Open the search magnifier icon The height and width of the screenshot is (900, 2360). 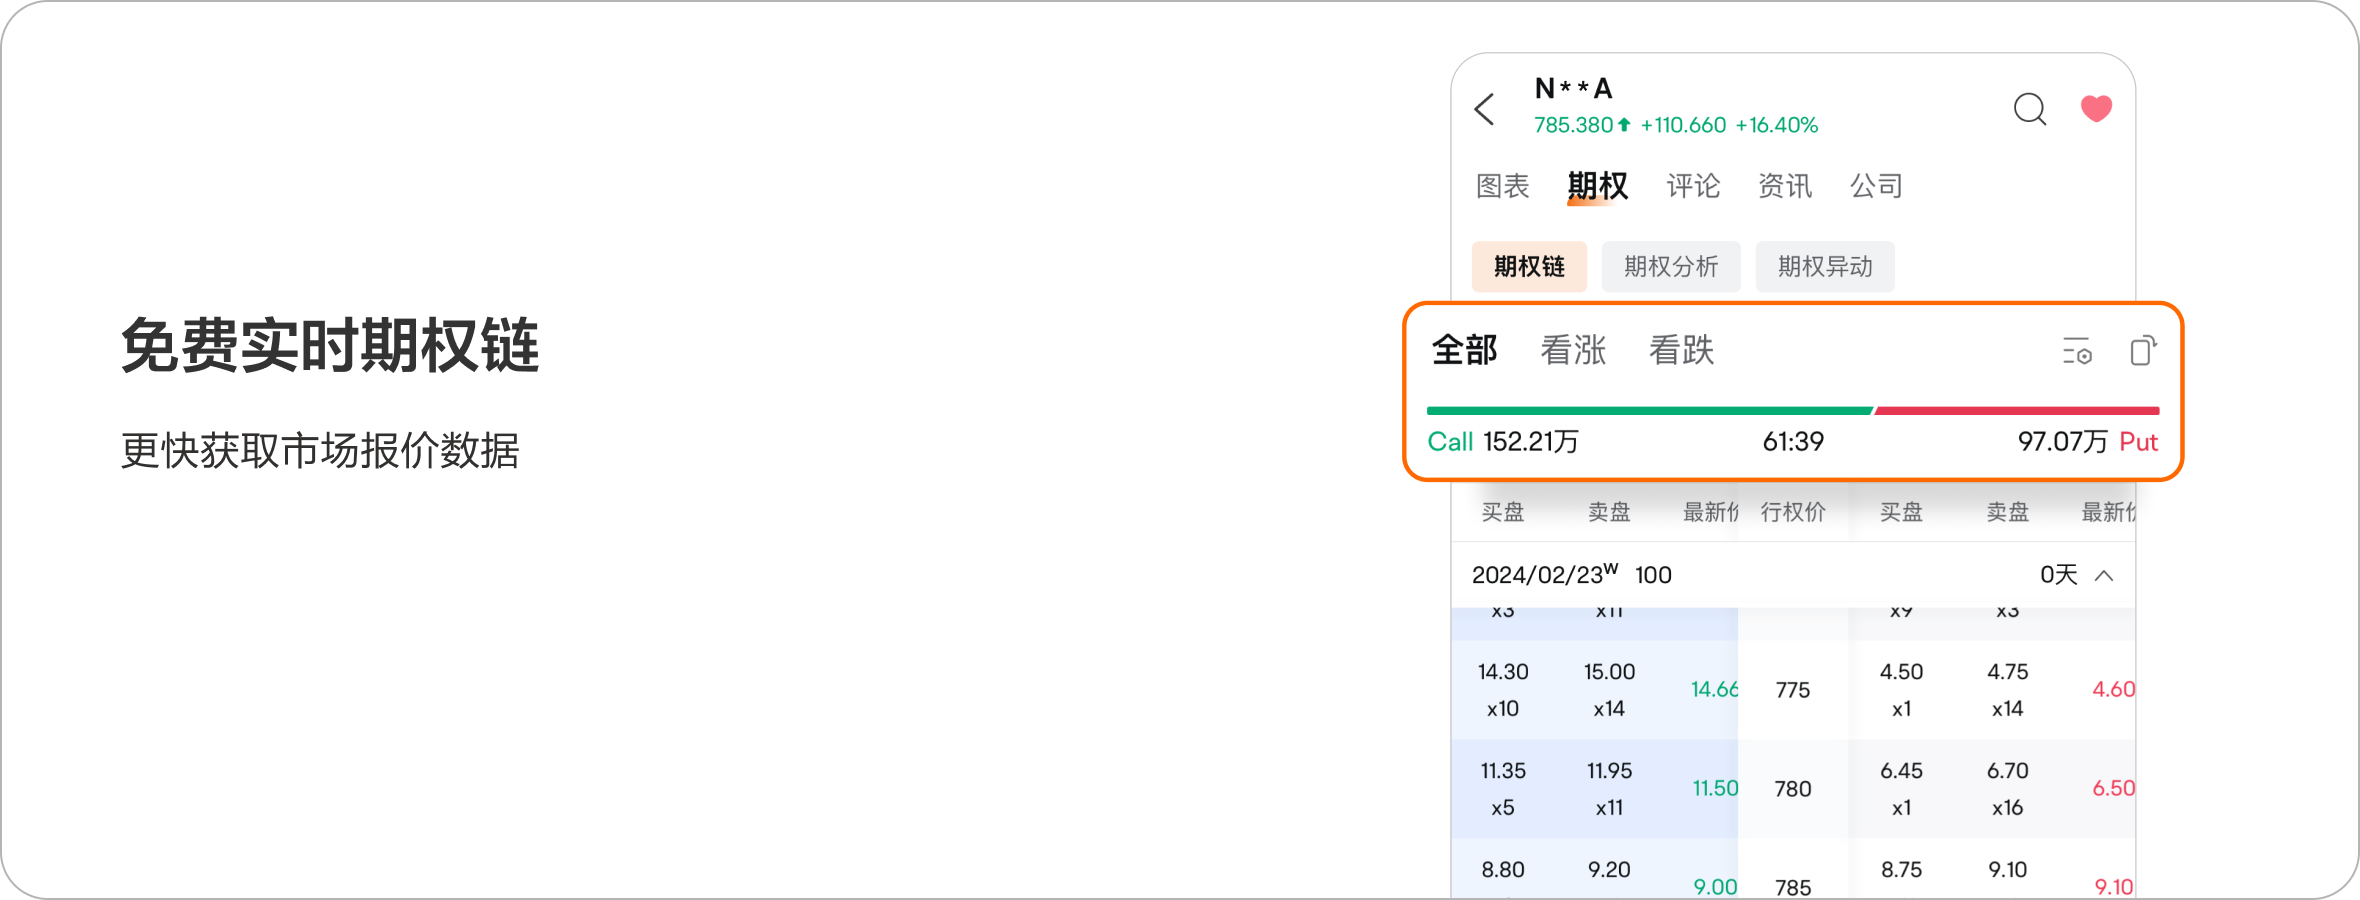tap(2029, 109)
